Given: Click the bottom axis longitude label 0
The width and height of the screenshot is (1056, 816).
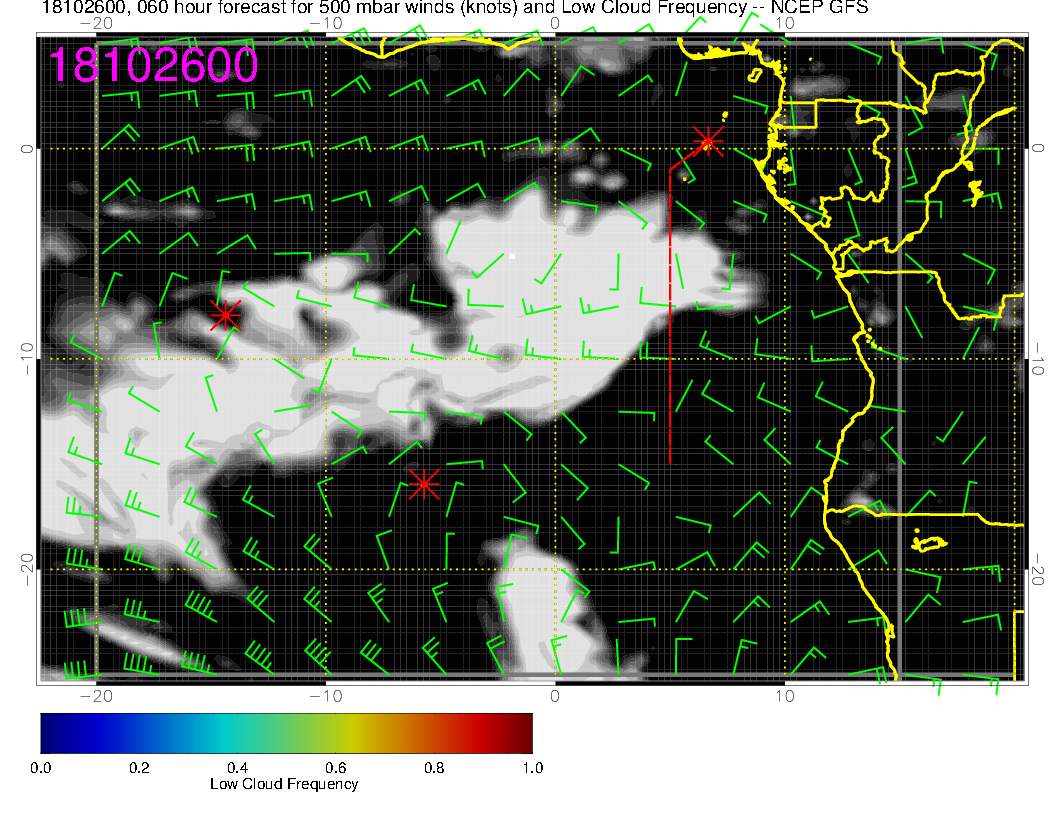Looking at the screenshot, I should pos(555,694).
